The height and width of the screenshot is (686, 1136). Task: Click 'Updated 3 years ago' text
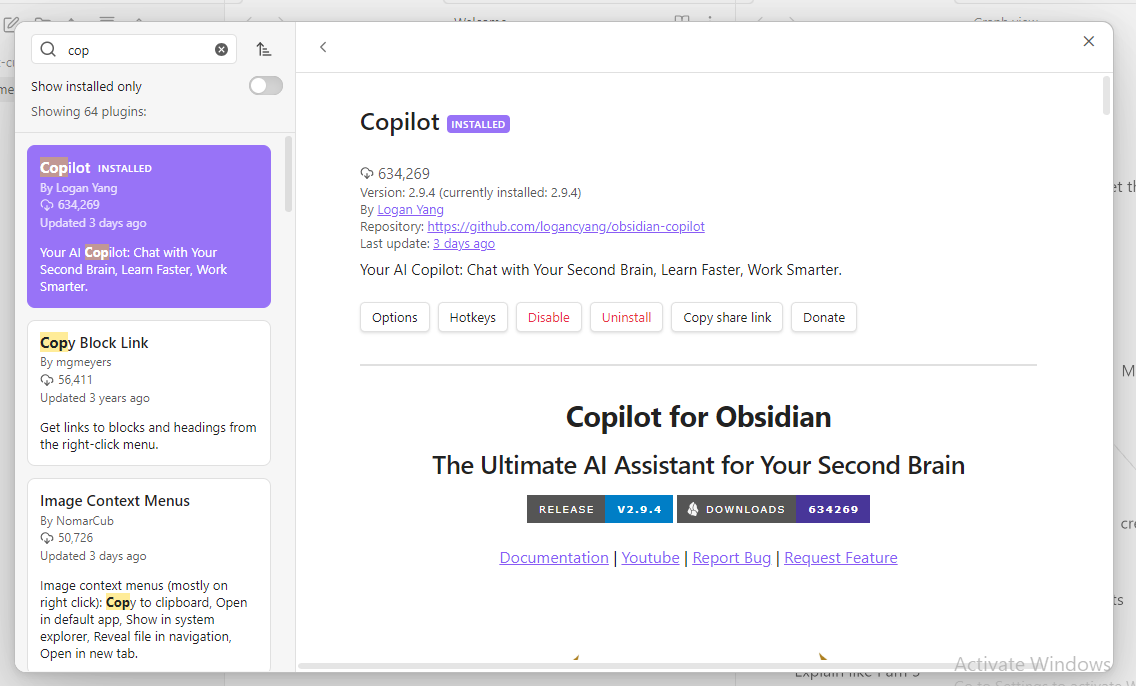pos(95,398)
